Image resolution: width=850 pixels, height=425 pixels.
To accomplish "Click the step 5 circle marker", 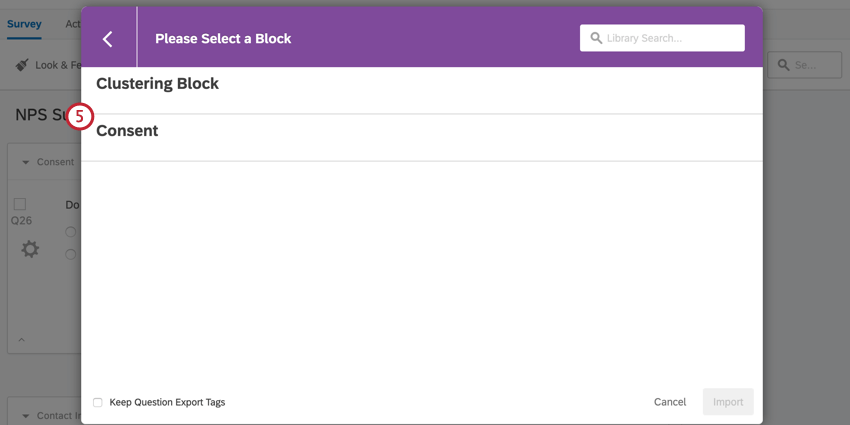I will click(x=79, y=117).
